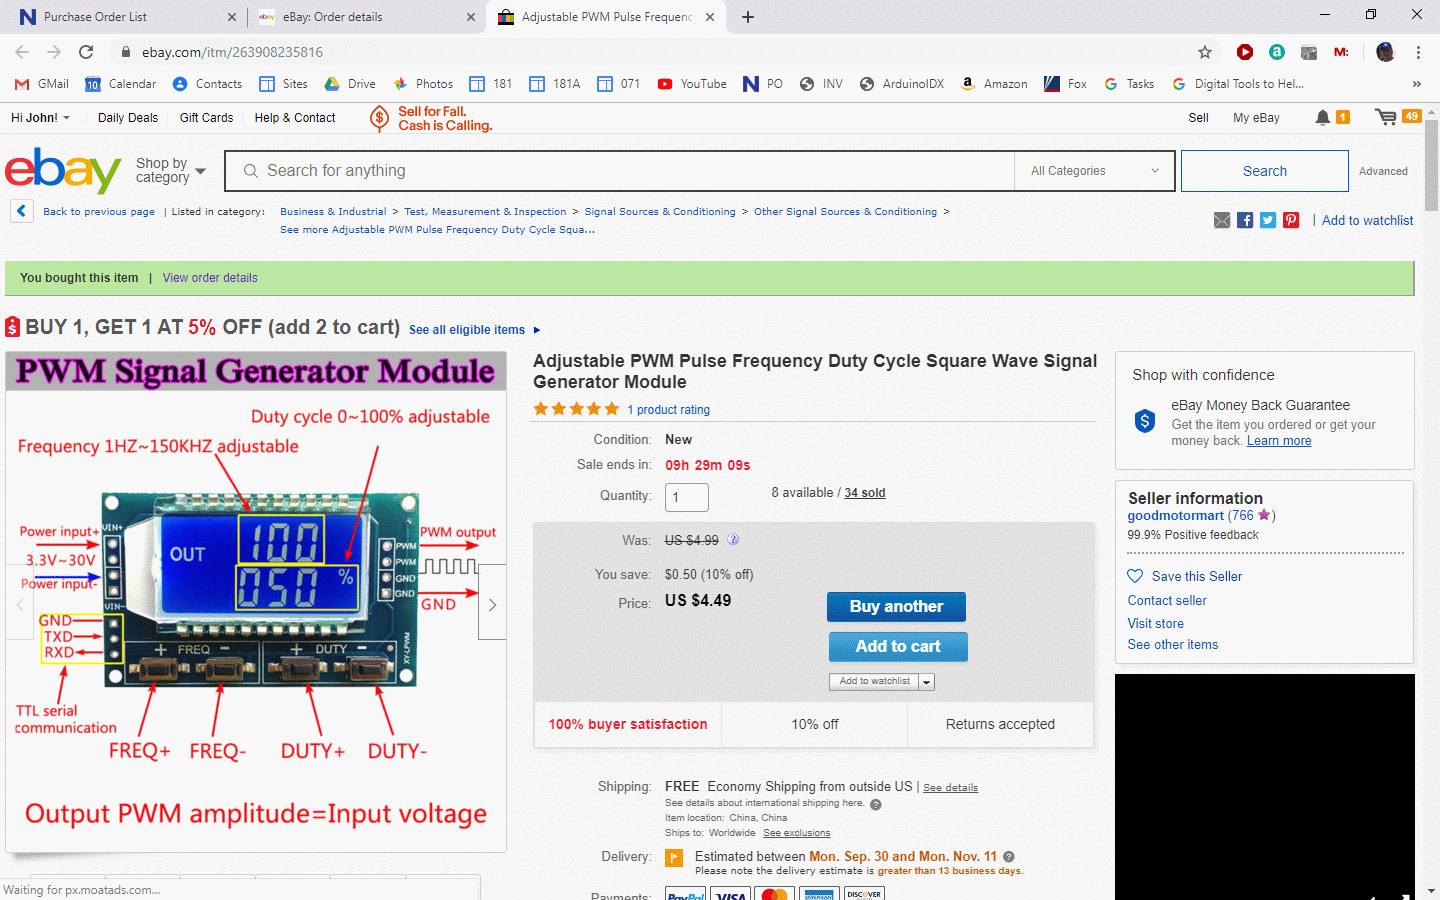Click the shopping cart icon

click(1386, 117)
